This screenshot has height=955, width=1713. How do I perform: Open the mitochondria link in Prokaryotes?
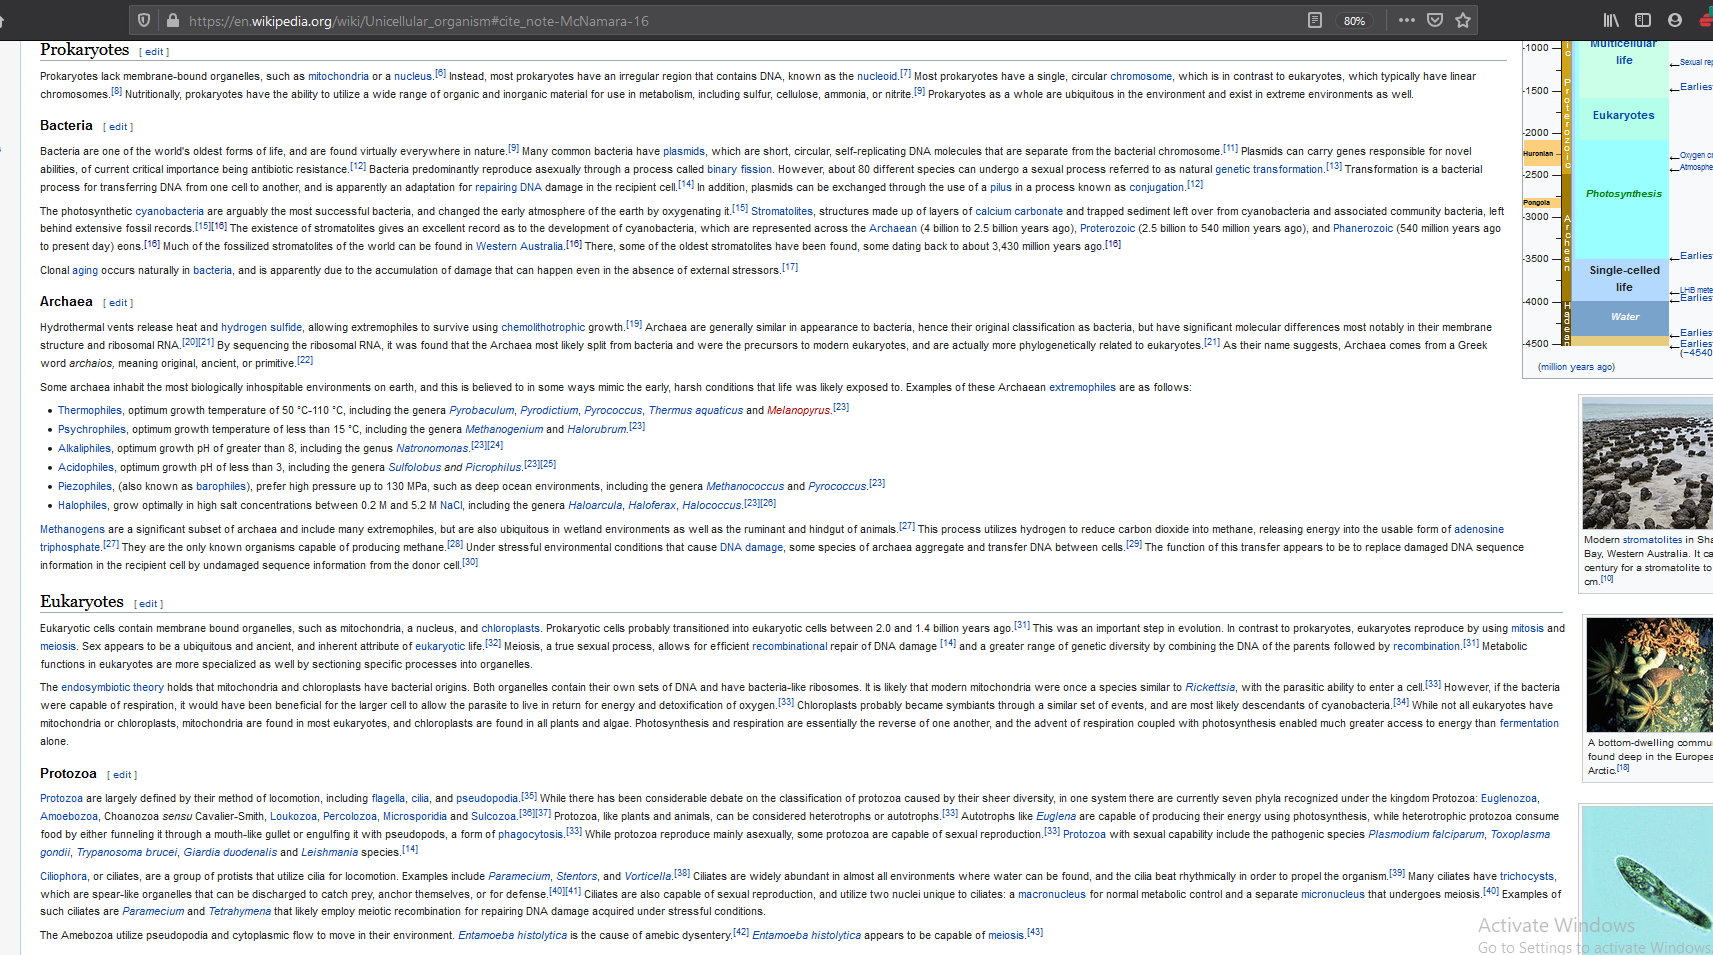coord(338,76)
